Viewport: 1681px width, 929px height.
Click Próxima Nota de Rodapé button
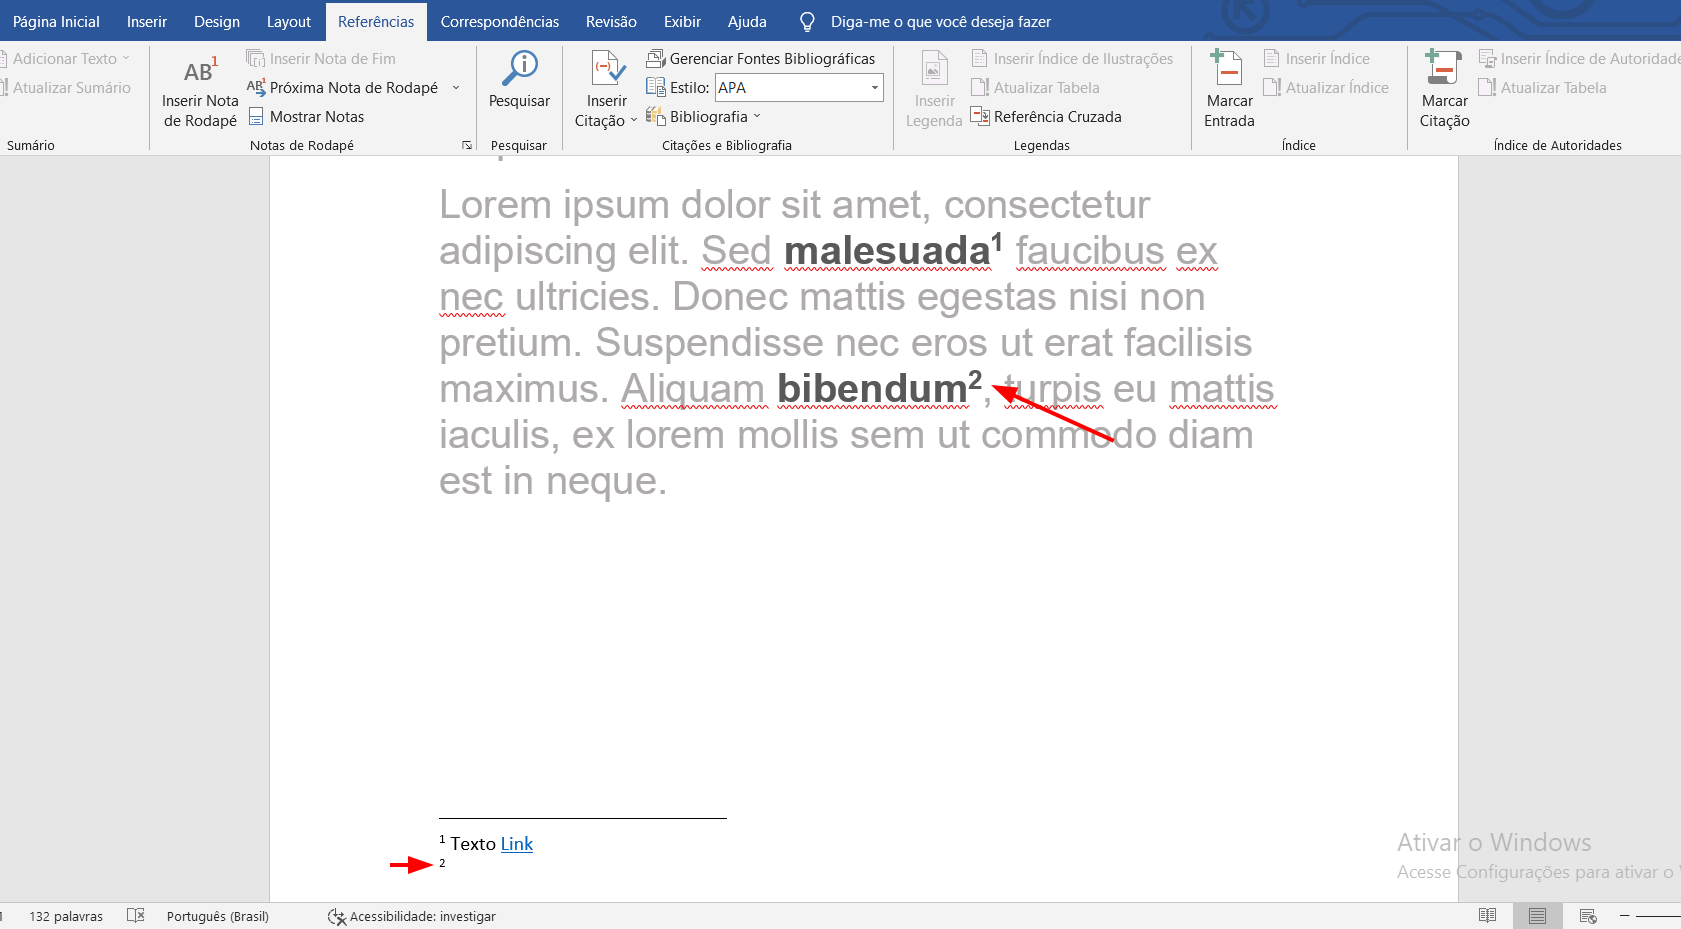pos(342,88)
